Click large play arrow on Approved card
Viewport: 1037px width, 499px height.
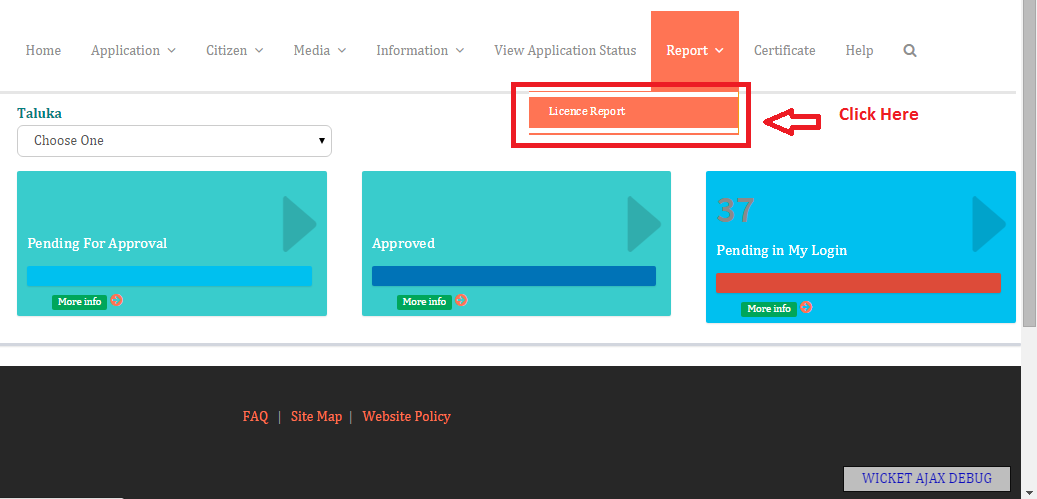[644, 224]
